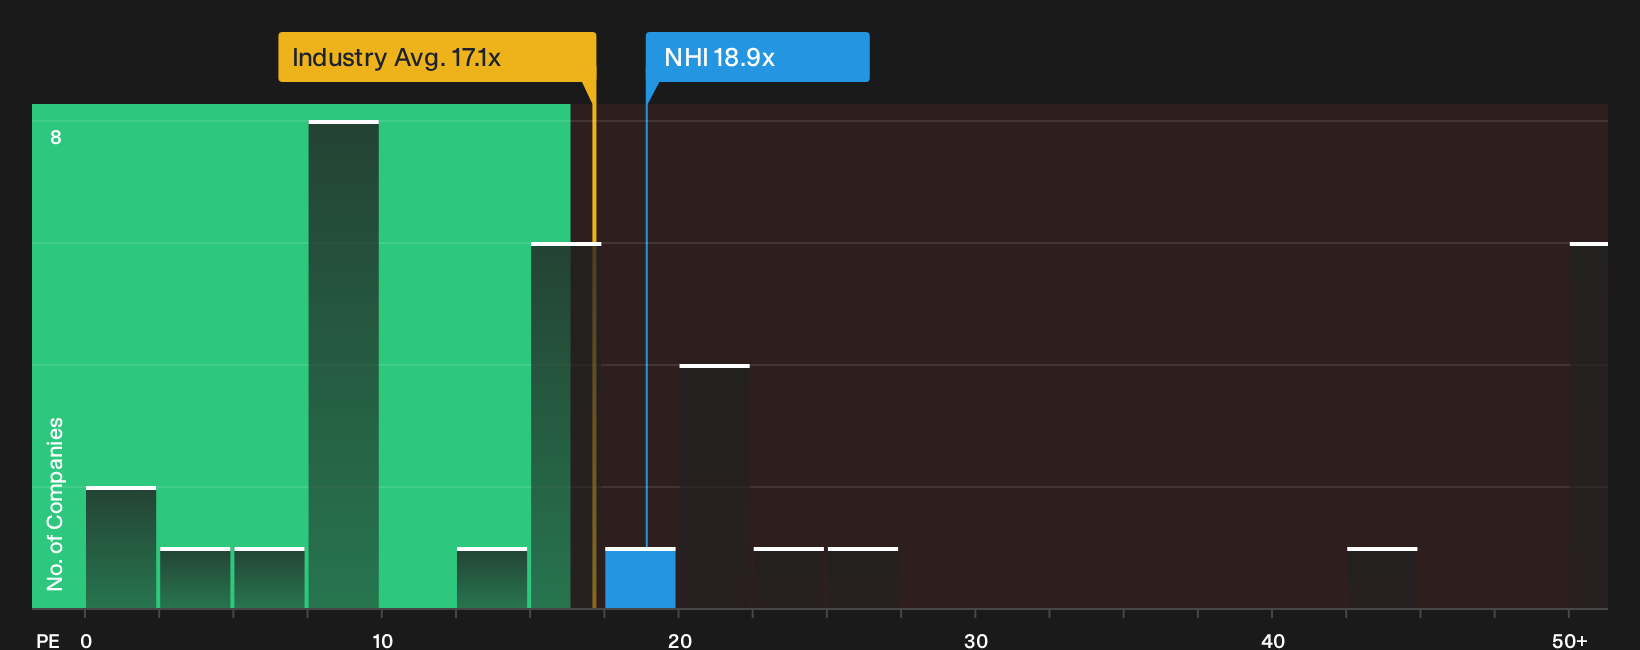Select the bar just left of Industry Avg. line

(x=566, y=426)
